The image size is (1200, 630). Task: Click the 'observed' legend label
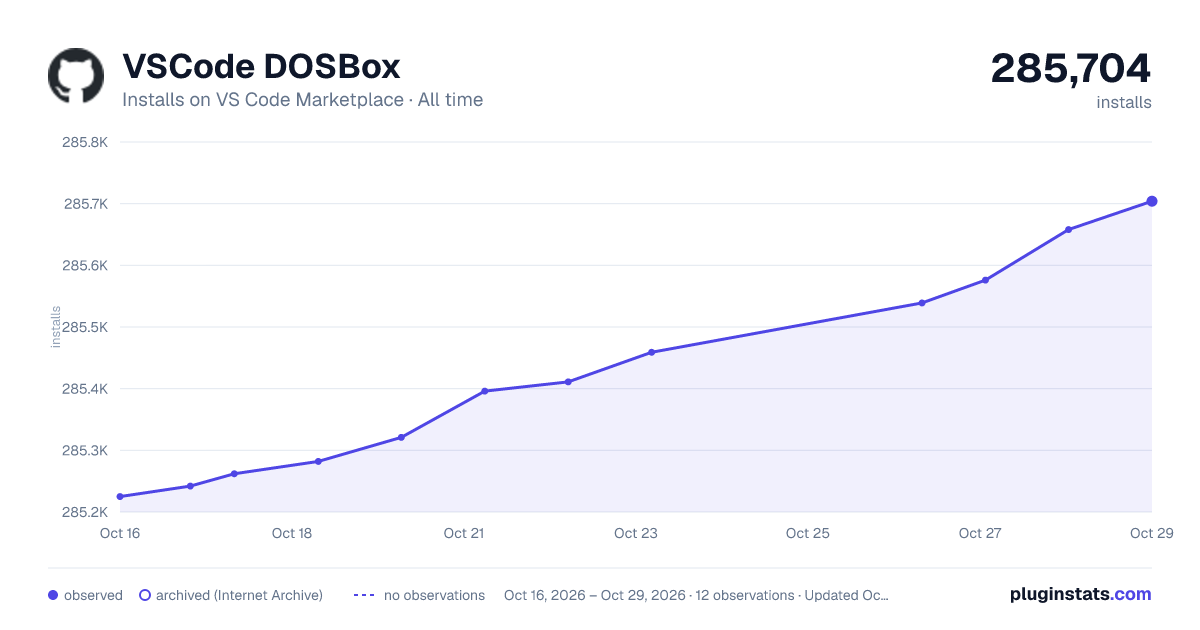click(x=93, y=595)
